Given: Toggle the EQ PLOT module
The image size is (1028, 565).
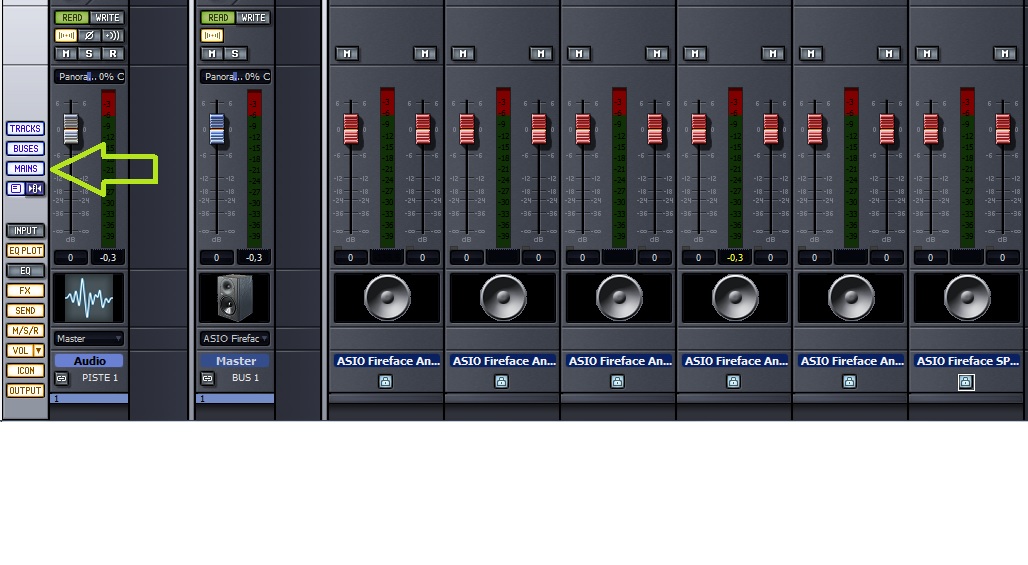Looking at the screenshot, I should coord(26,250).
